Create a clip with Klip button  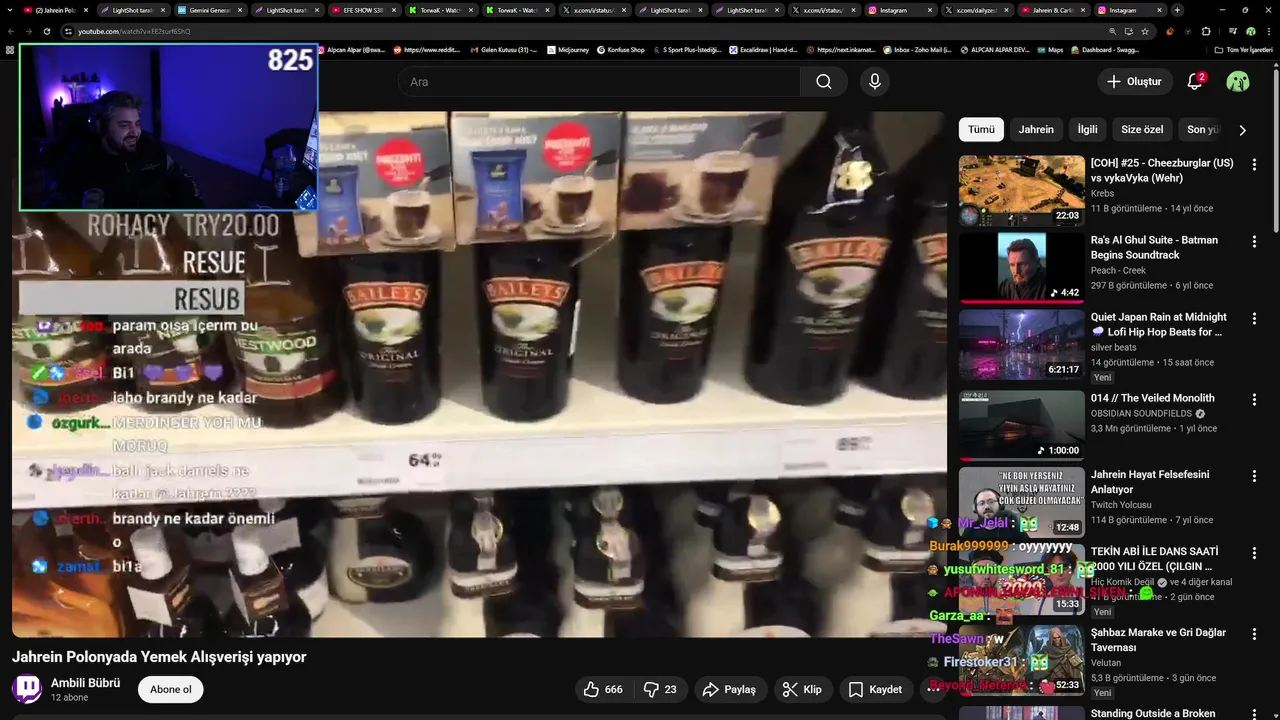(x=802, y=690)
